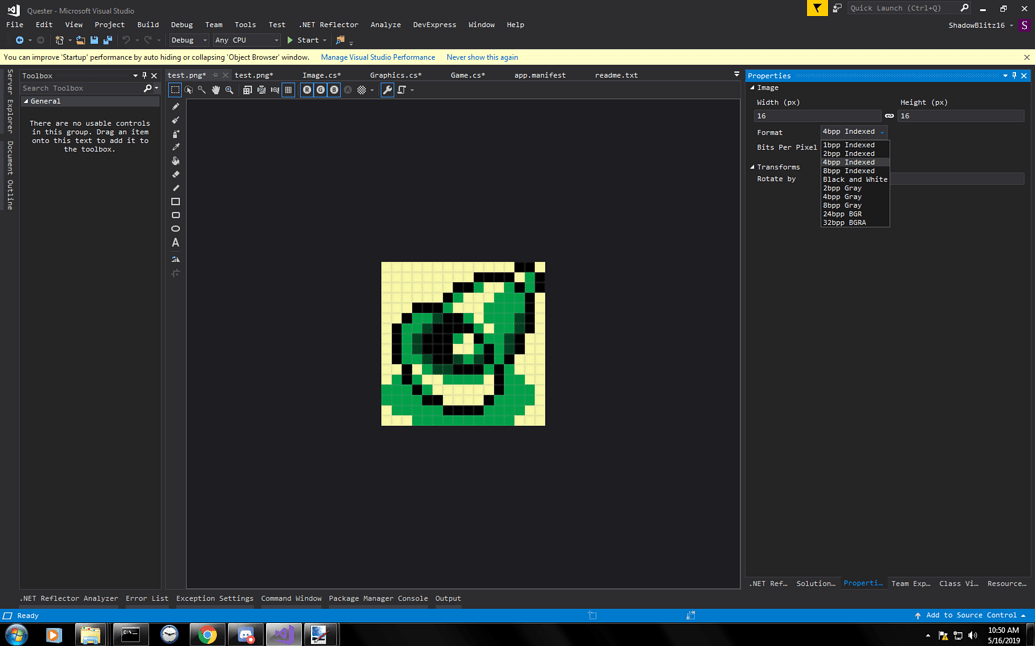The height and width of the screenshot is (646, 1035).
Task: Select 32bpp BGRA from the Format list
Action: (x=843, y=222)
